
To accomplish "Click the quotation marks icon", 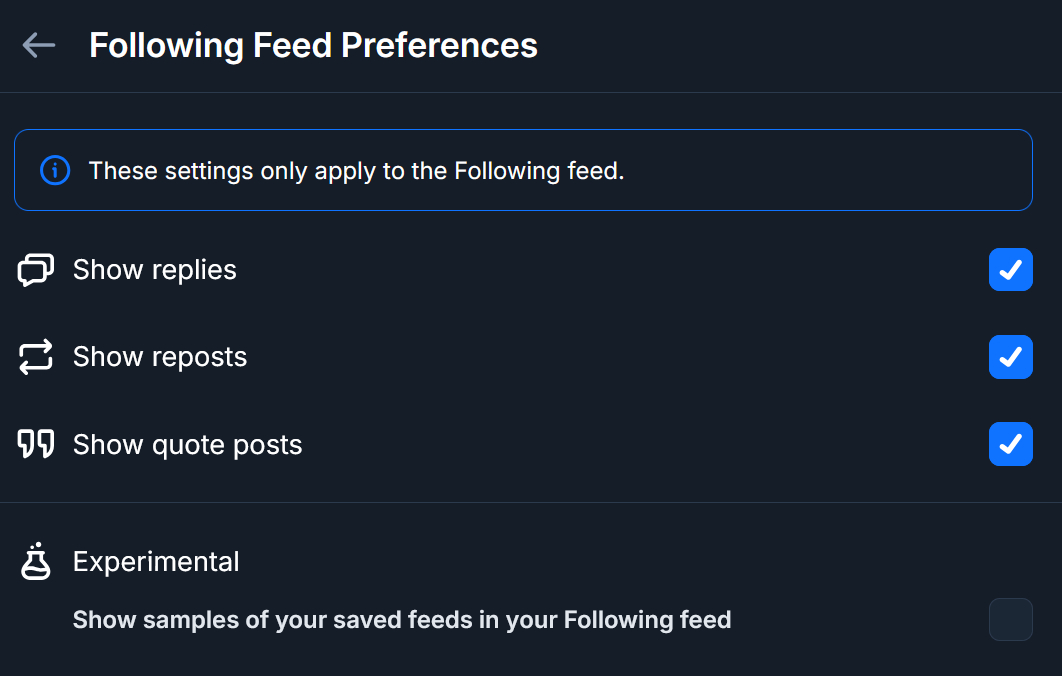I will [x=36, y=444].
